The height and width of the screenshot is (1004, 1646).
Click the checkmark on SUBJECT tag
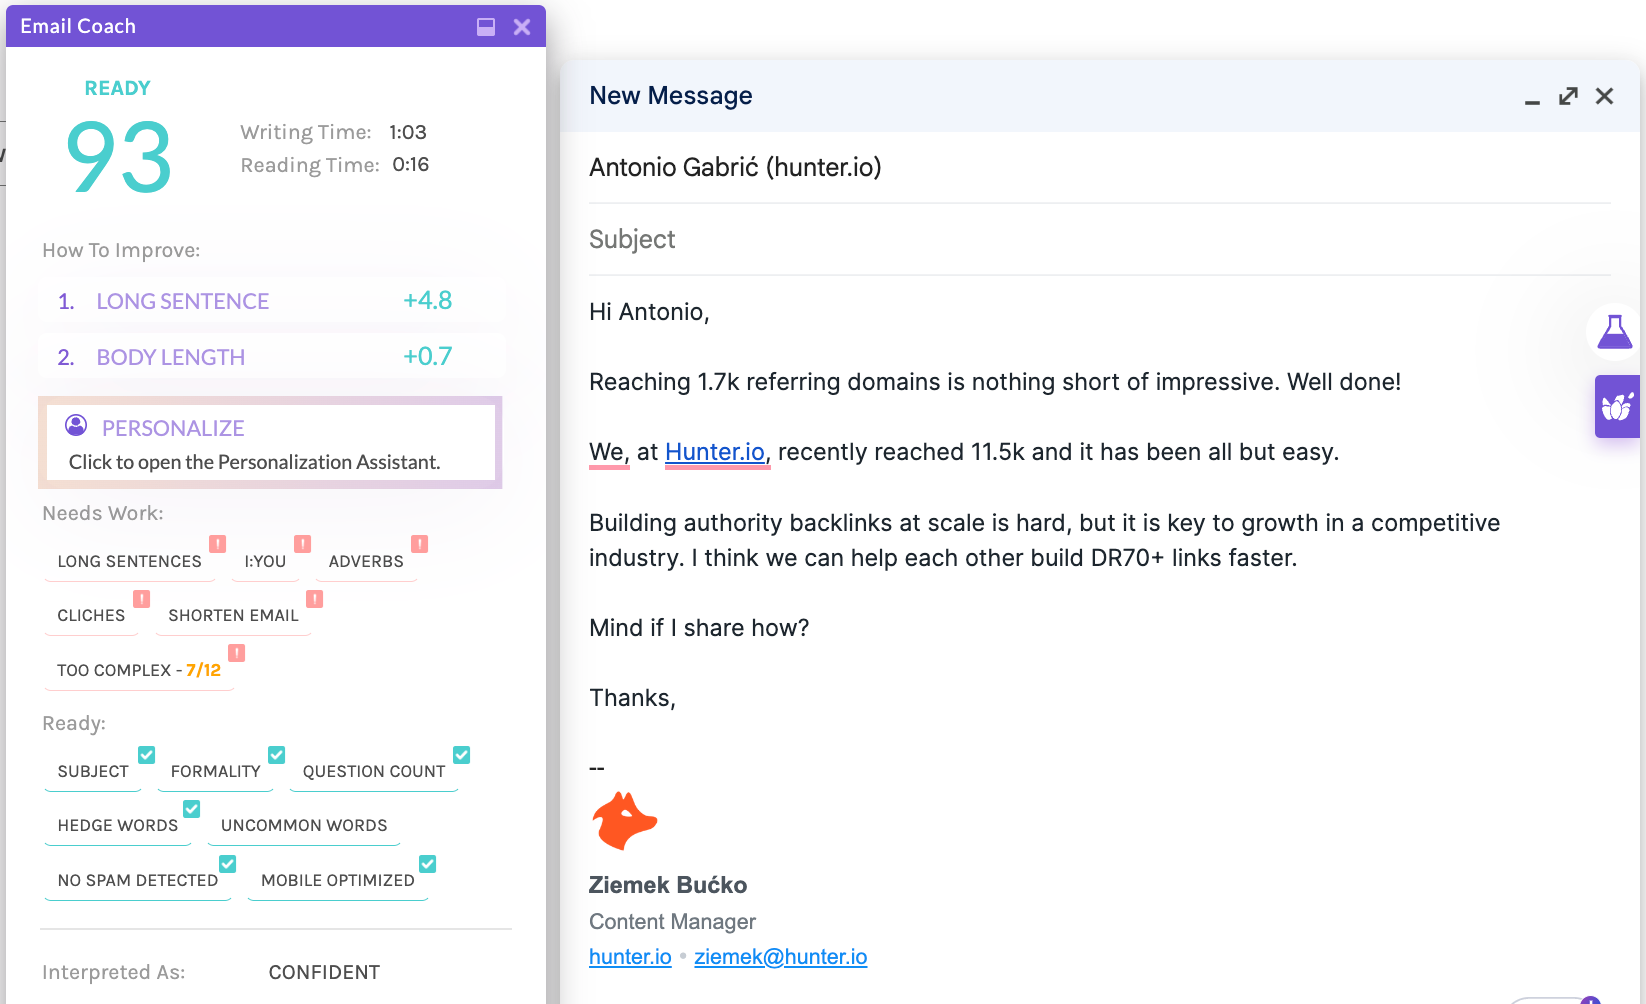point(146,755)
